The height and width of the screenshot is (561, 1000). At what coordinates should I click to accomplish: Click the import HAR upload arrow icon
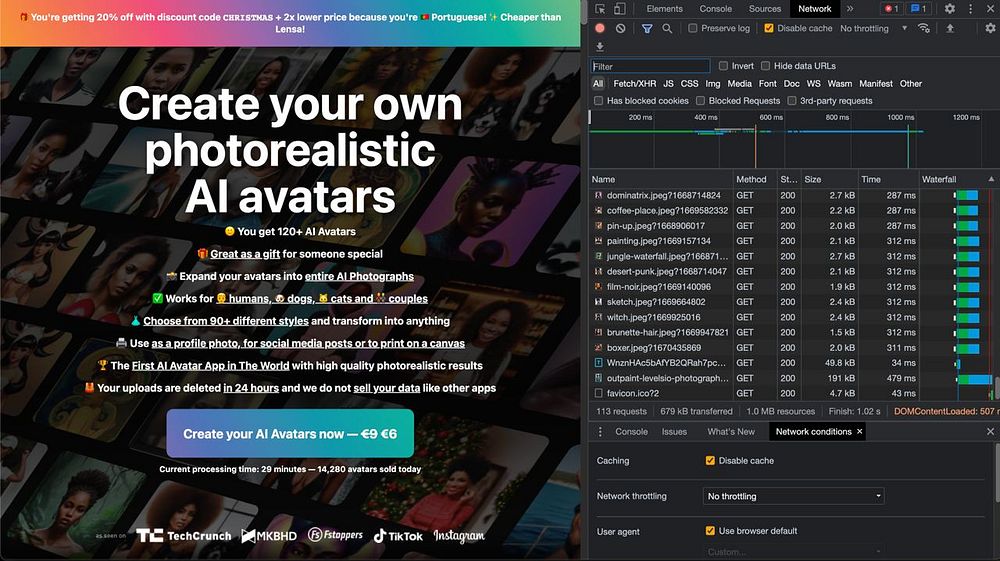(950, 28)
